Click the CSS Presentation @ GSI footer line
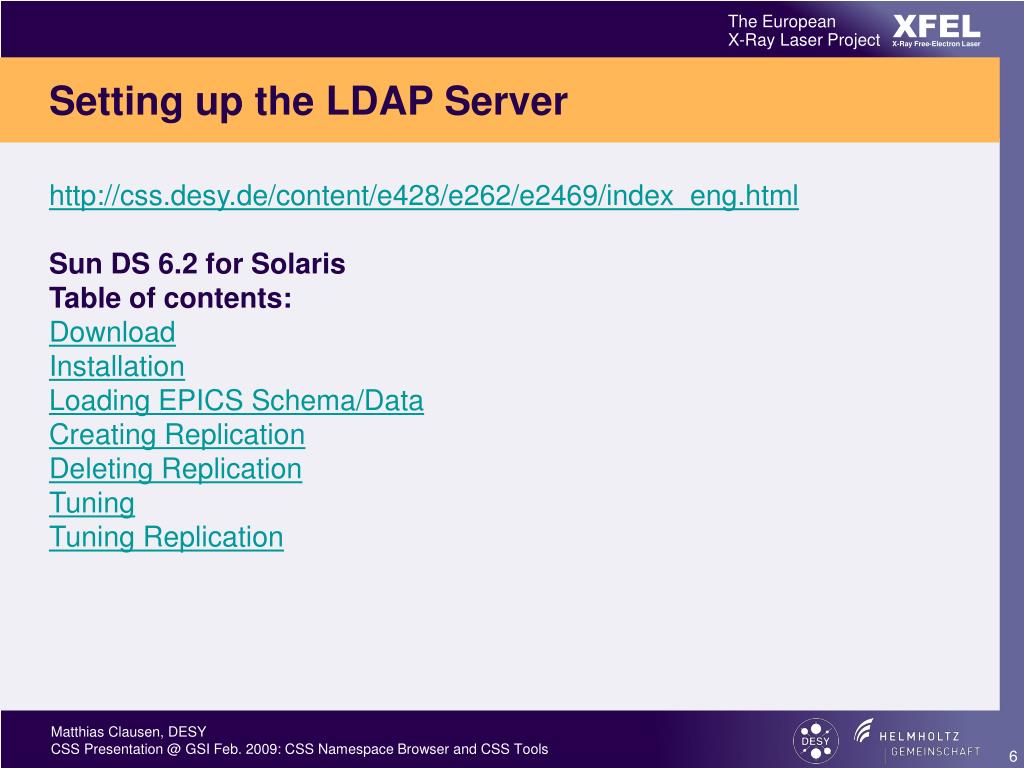The image size is (1024, 768). [300, 749]
